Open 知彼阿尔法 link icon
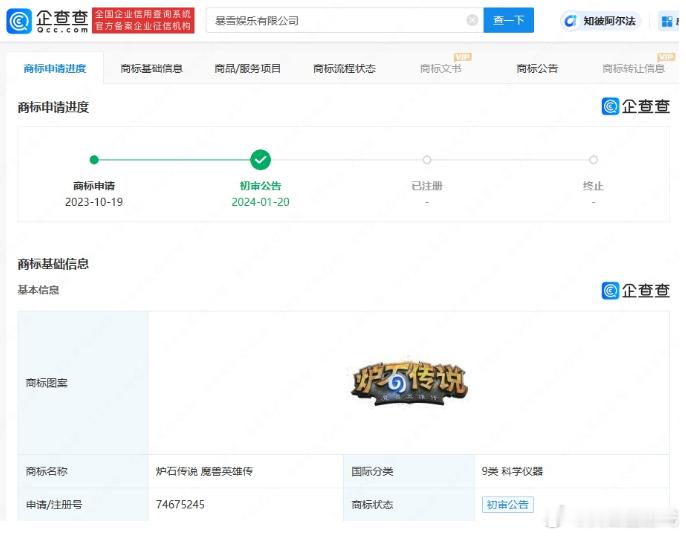Image resolution: width=686 pixels, height=536 pixels. 570,21
